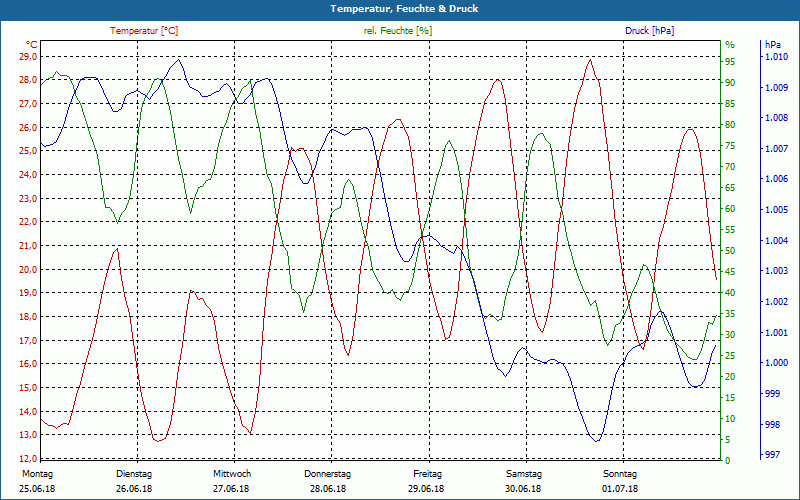800x500 pixels.
Task: Click the date '26.06.18'
Action: click(x=134, y=489)
